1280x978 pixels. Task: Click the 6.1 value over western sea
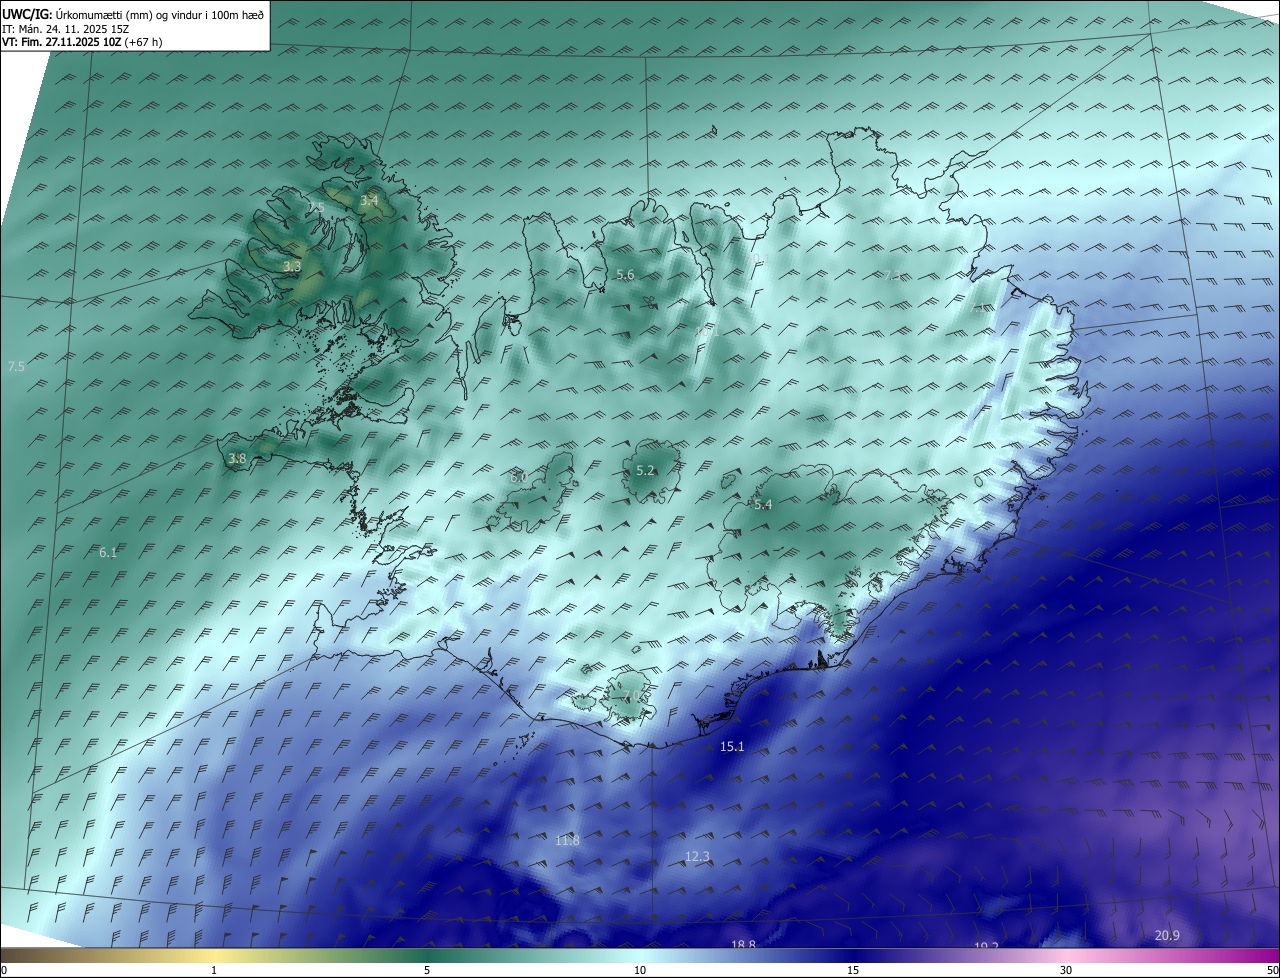108,552
